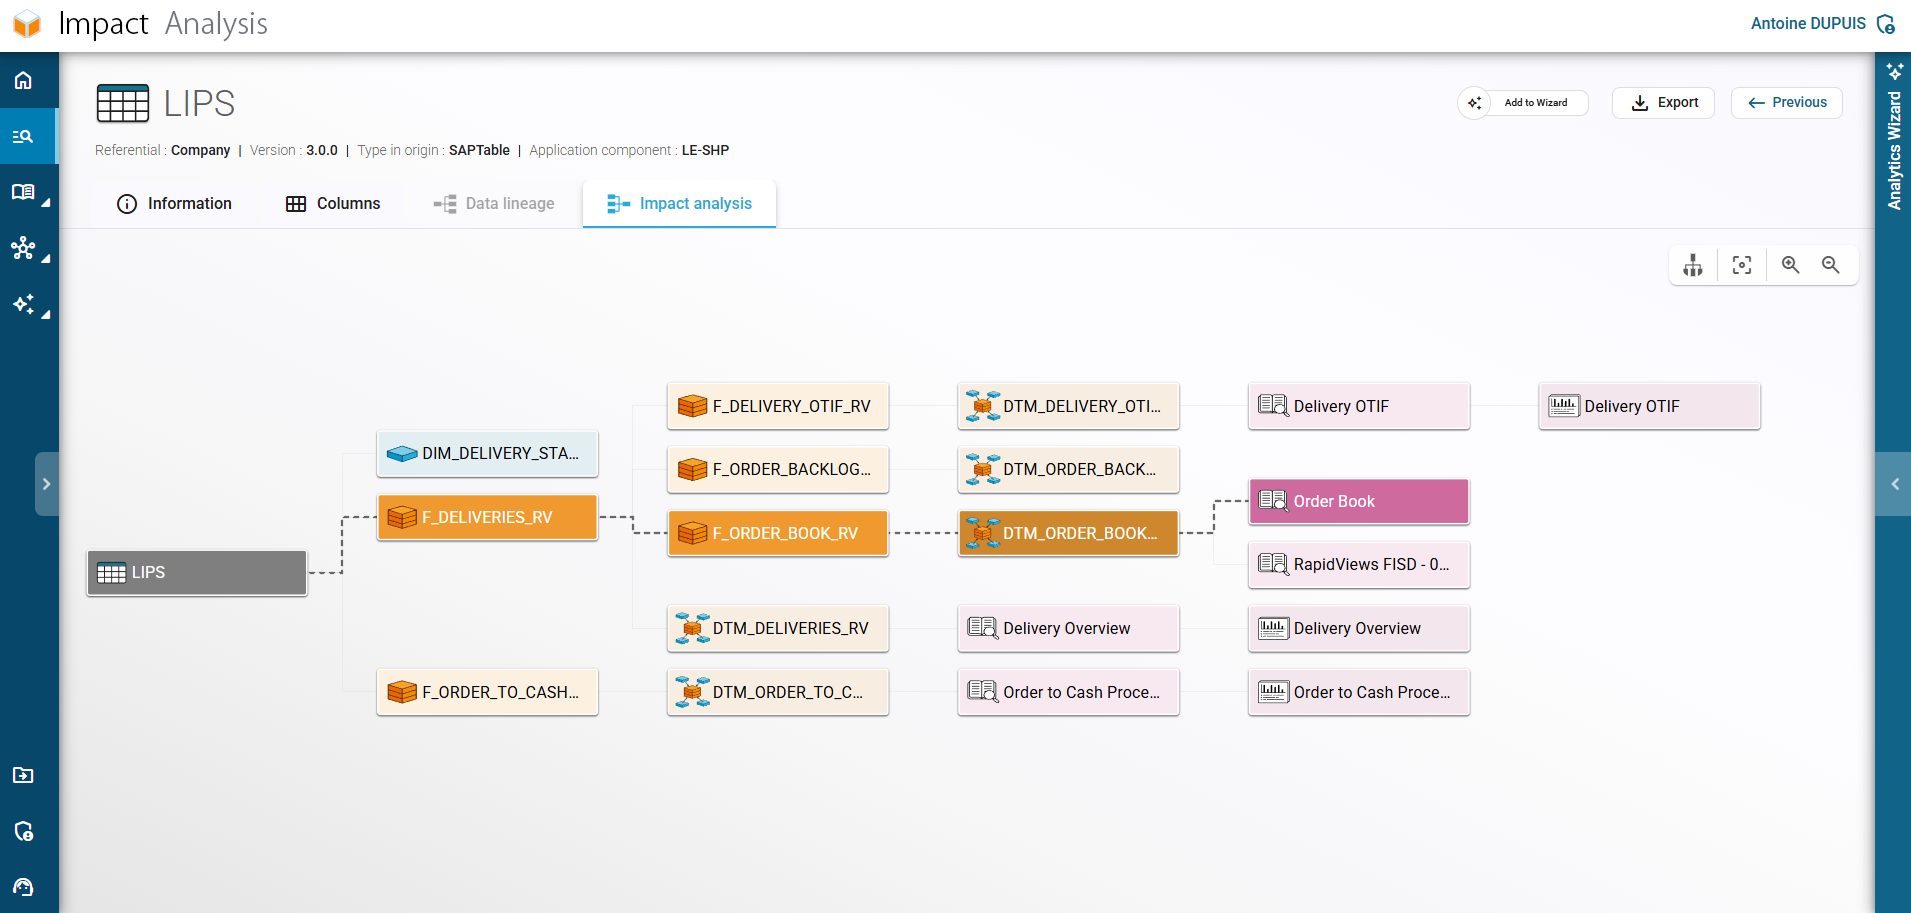Select the F_ORDER_BOOK_RV node
1911x913 pixels.
(x=778, y=533)
